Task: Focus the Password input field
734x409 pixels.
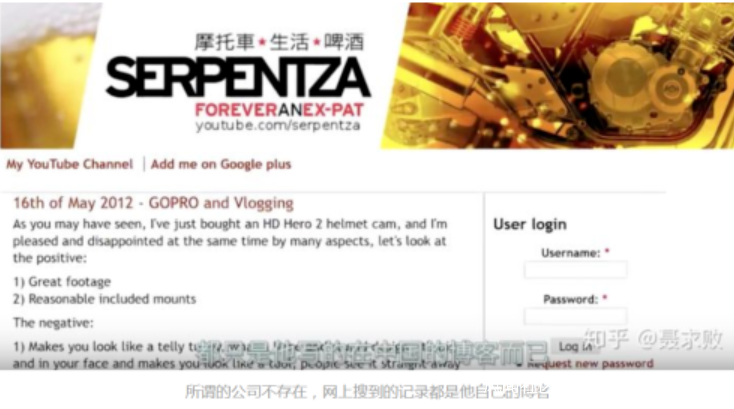Action: point(575,316)
